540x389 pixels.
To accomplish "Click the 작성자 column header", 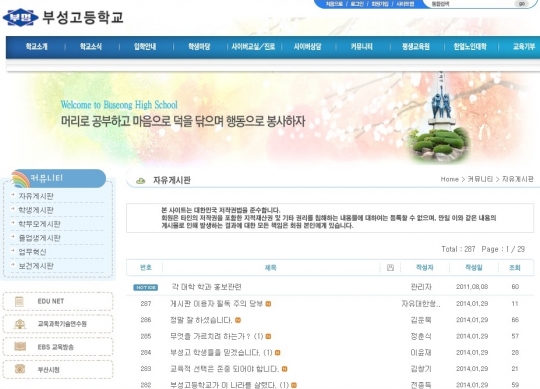I will (425, 267).
